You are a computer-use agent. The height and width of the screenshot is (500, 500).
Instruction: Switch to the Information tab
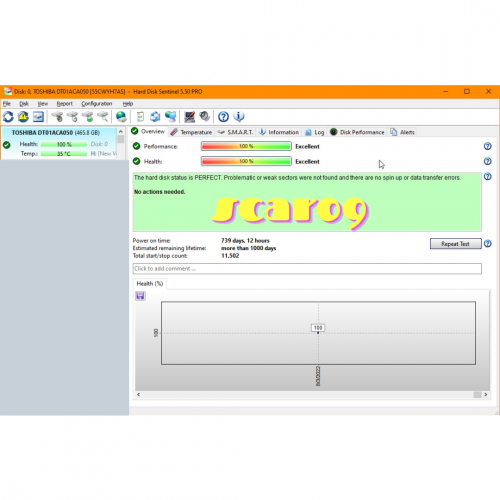pos(279,132)
